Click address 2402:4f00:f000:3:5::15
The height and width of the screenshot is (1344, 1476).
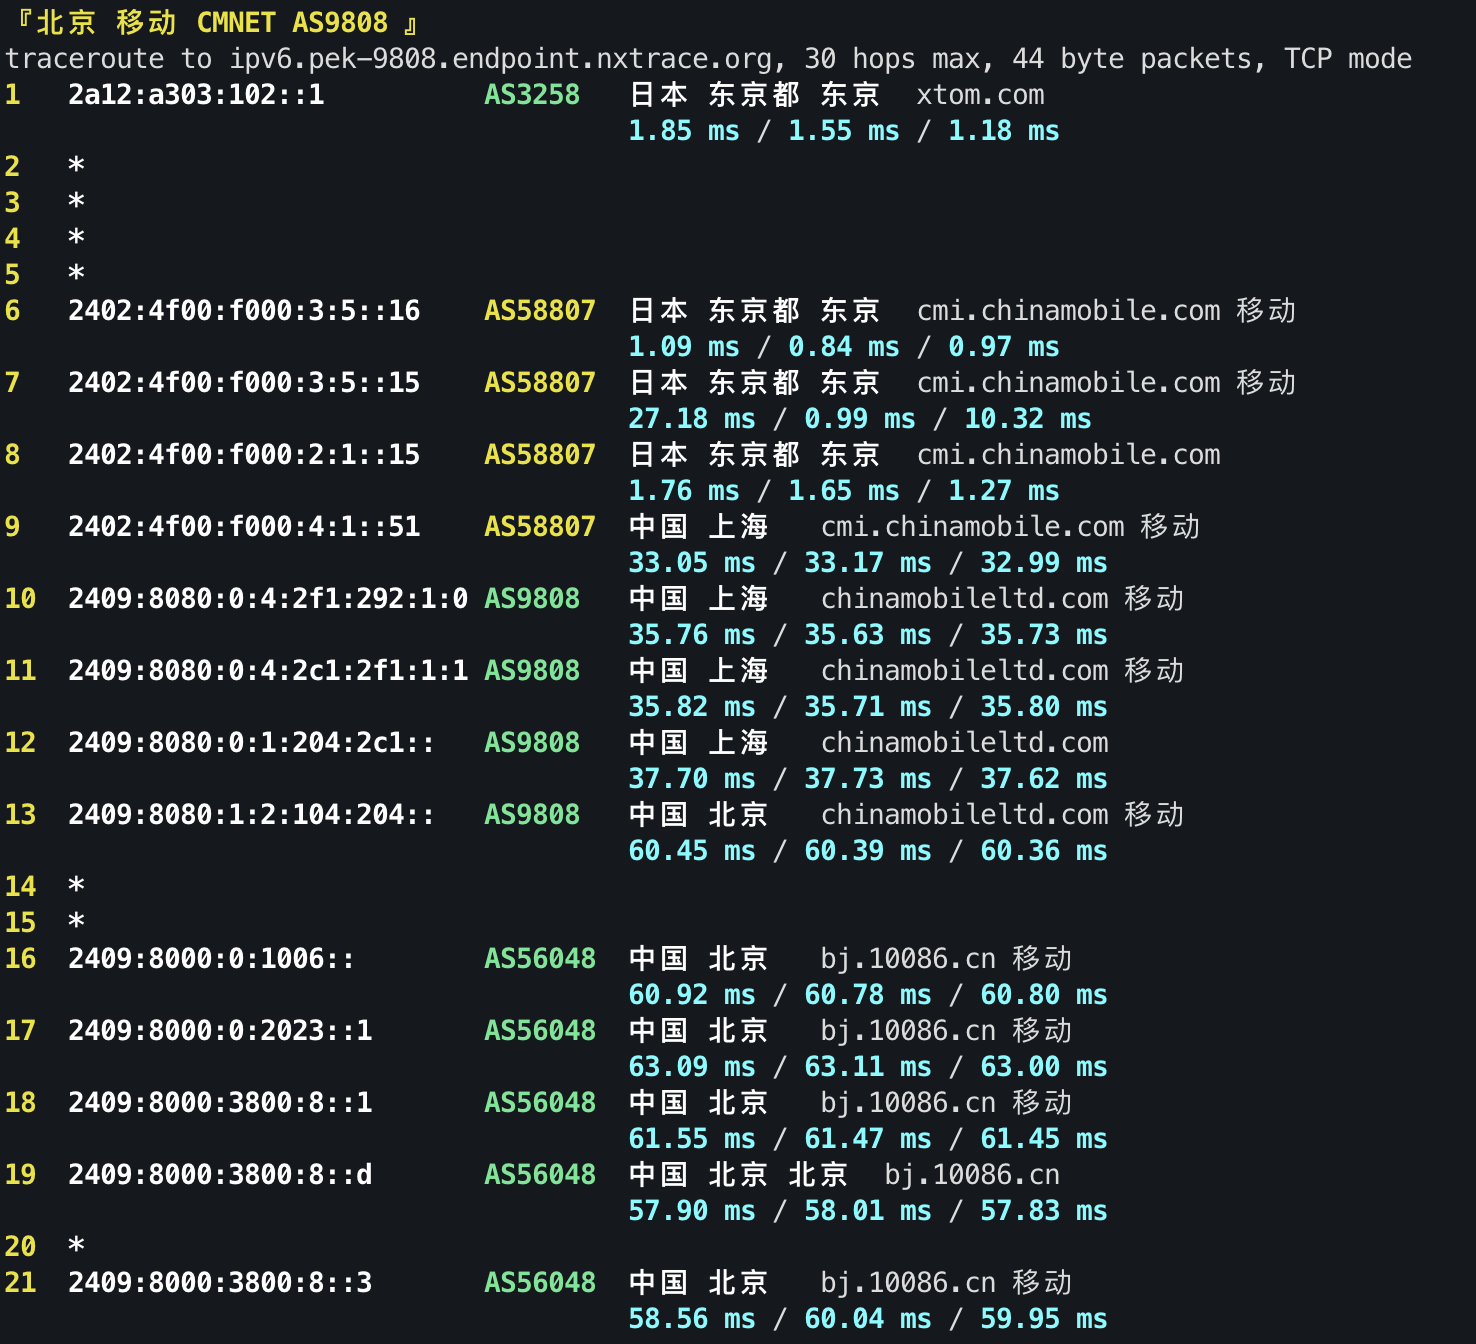click(x=244, y=383)
